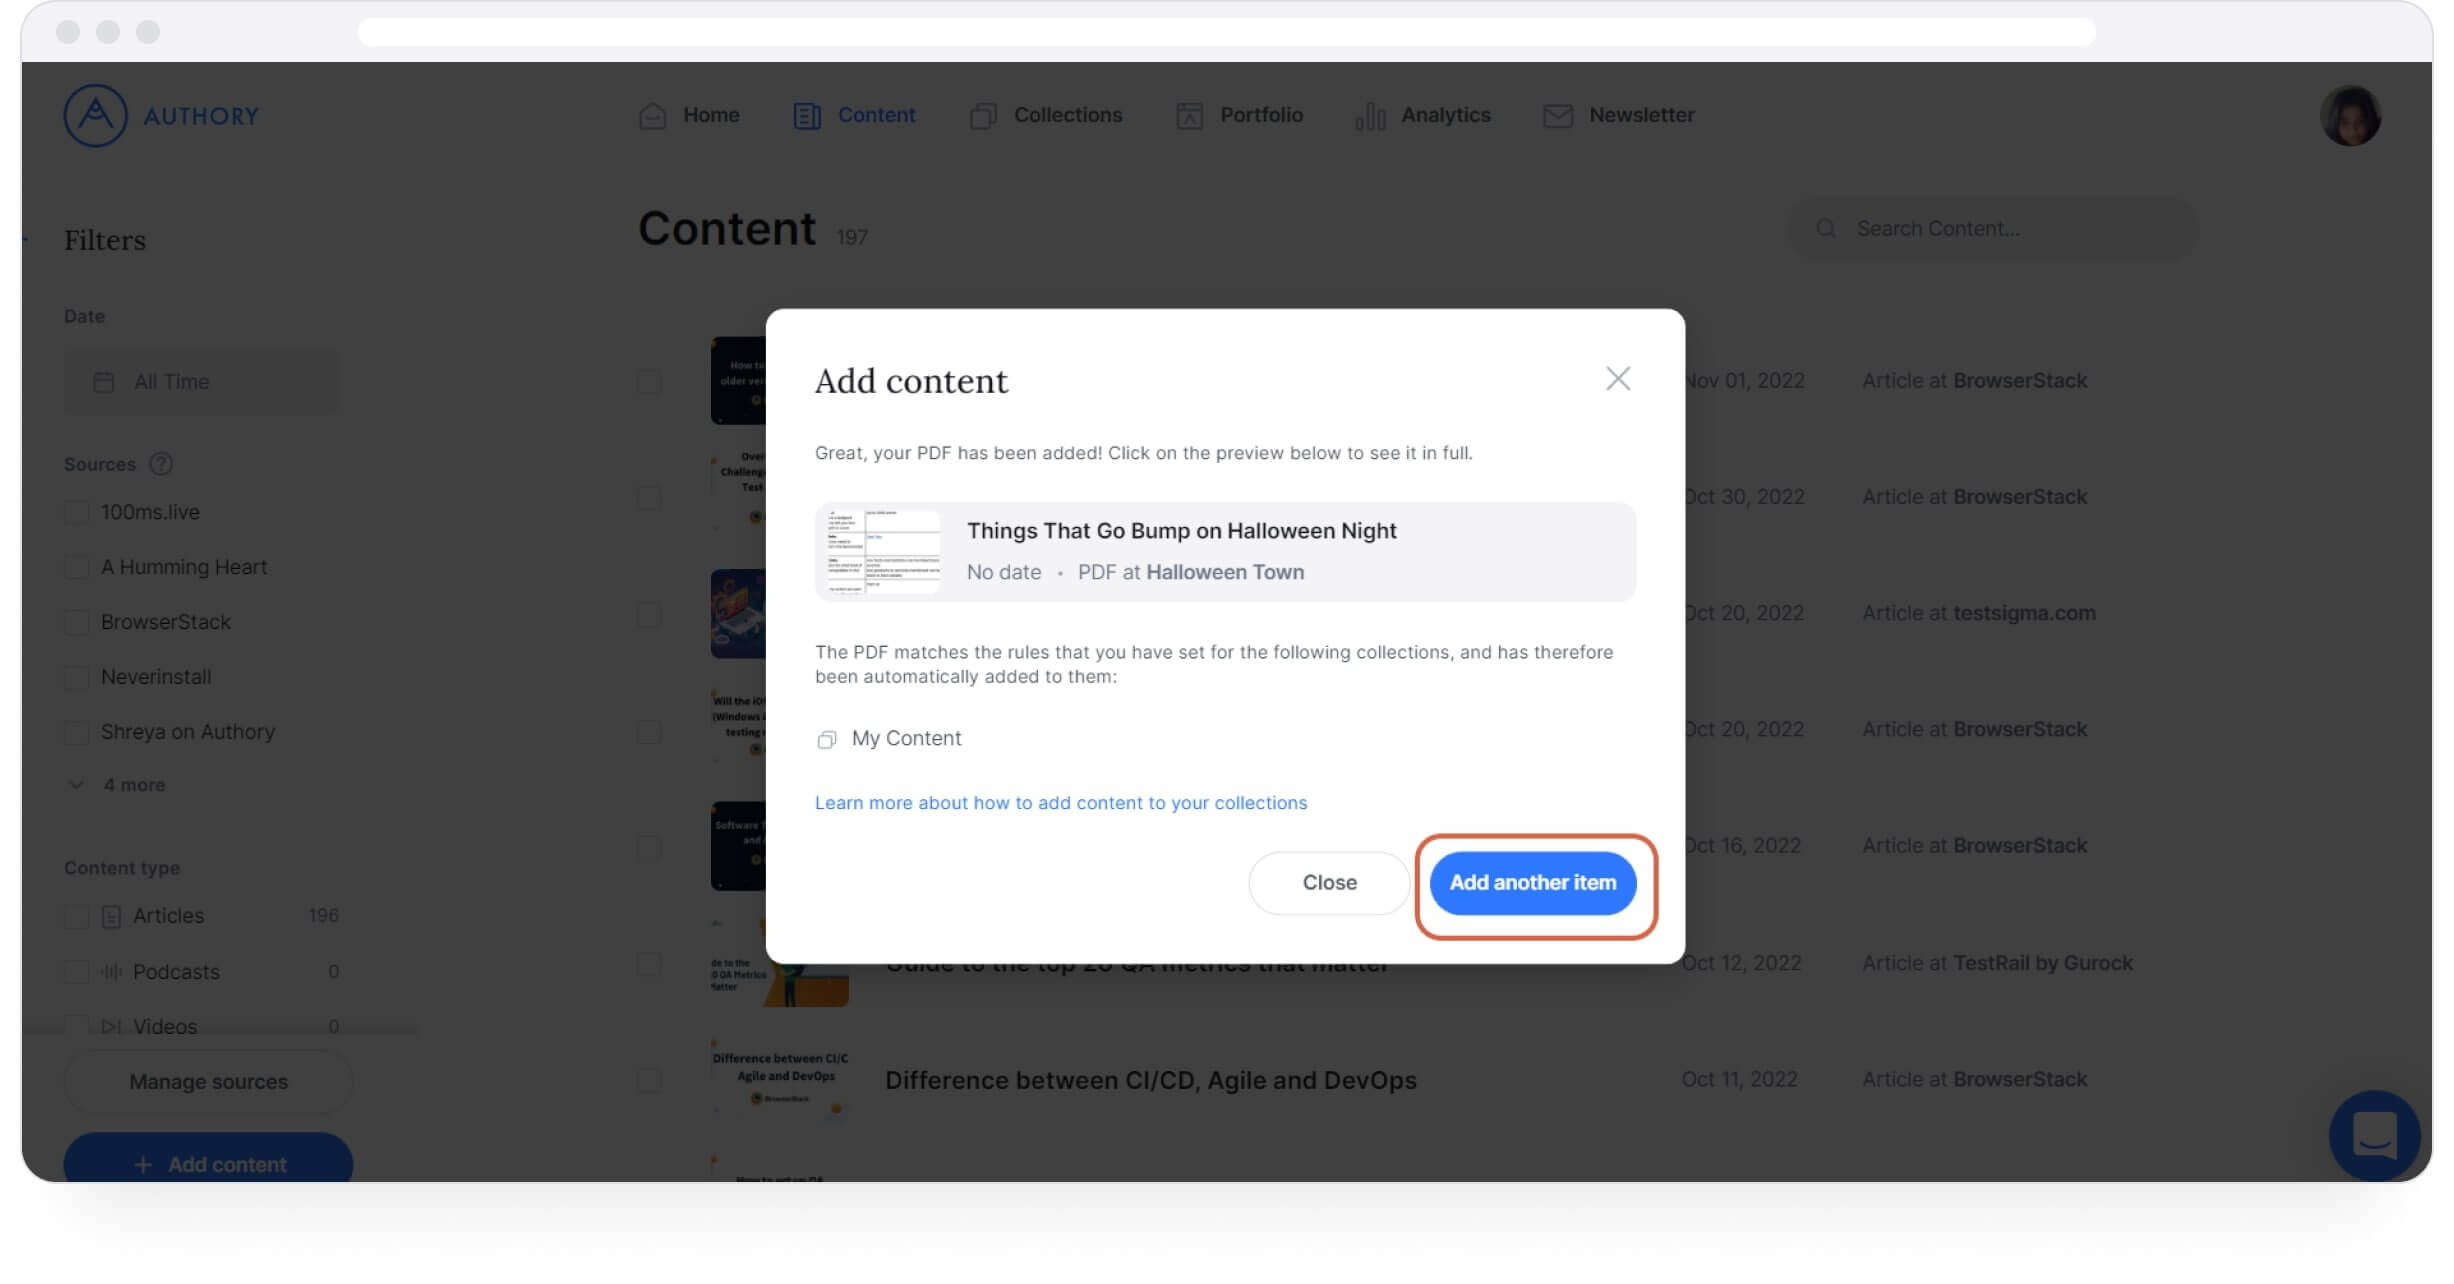Open Portfolio from the top navigation icon
This screenshot has width=2454, height=1284.
pyautogui.click(x=1188, y=115)
